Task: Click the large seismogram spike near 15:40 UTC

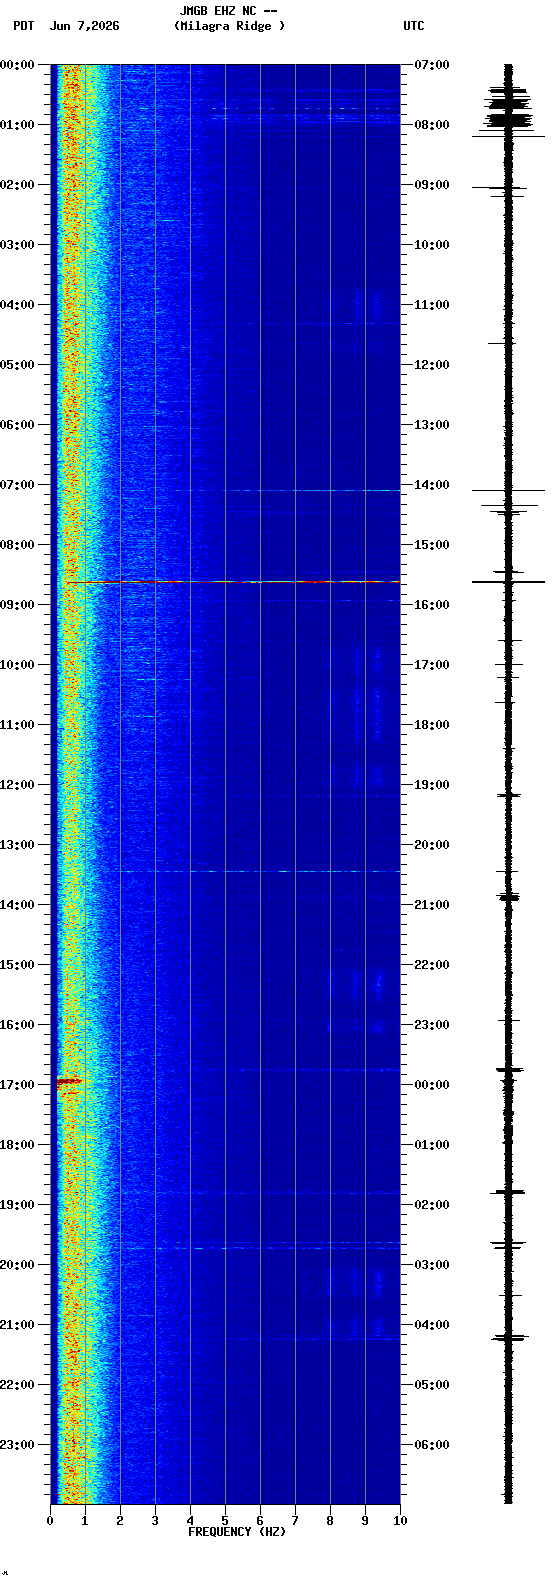Action: 508,581
